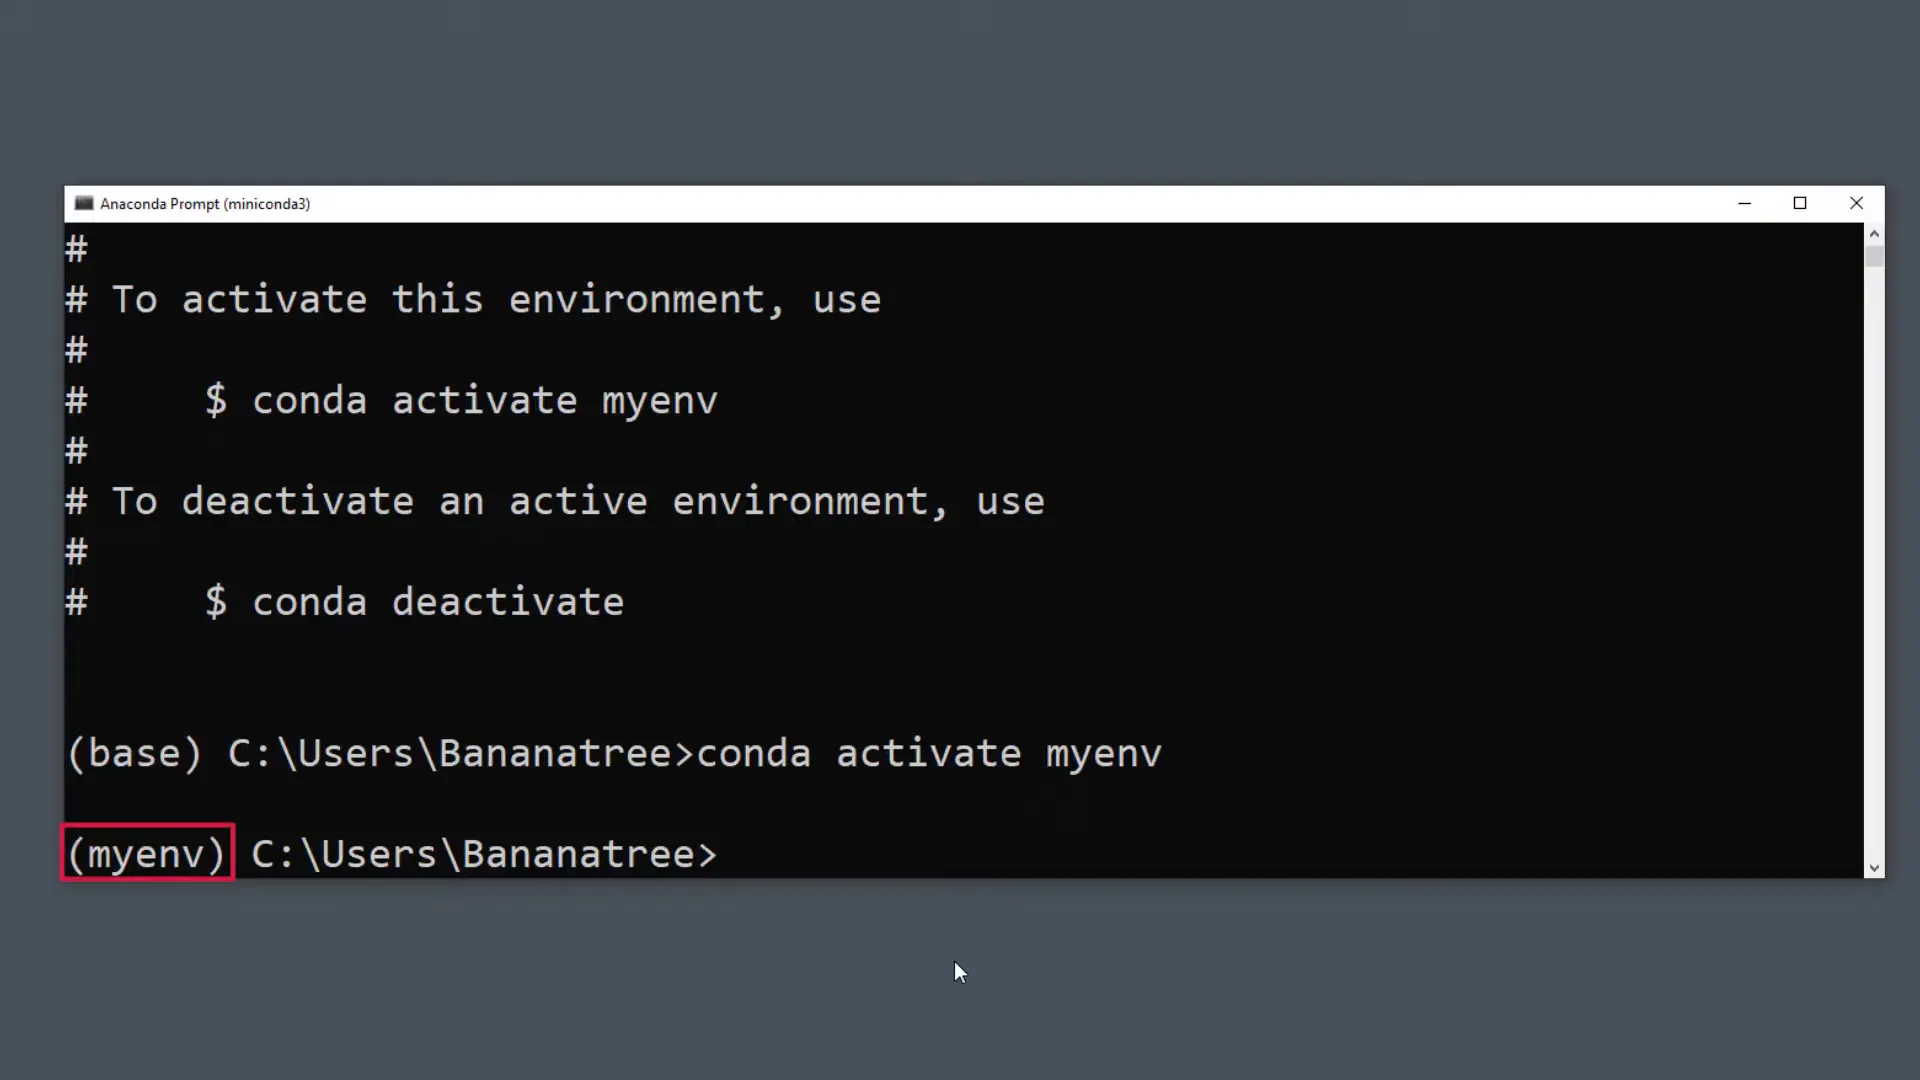This screenshot has height=1080, width=1920.
Task: Click the Anaconda Prompt application icon in title bar
Action: coord(84,203)
